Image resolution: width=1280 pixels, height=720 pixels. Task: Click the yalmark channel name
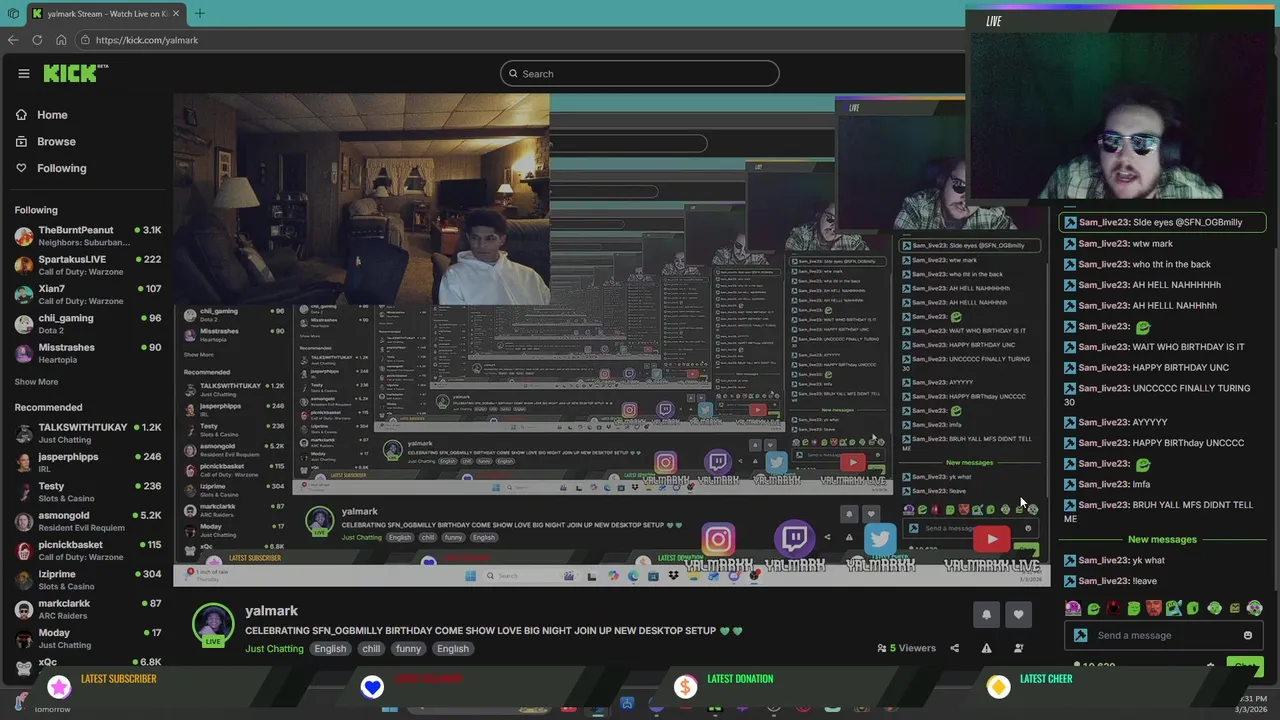pos(271,611)
